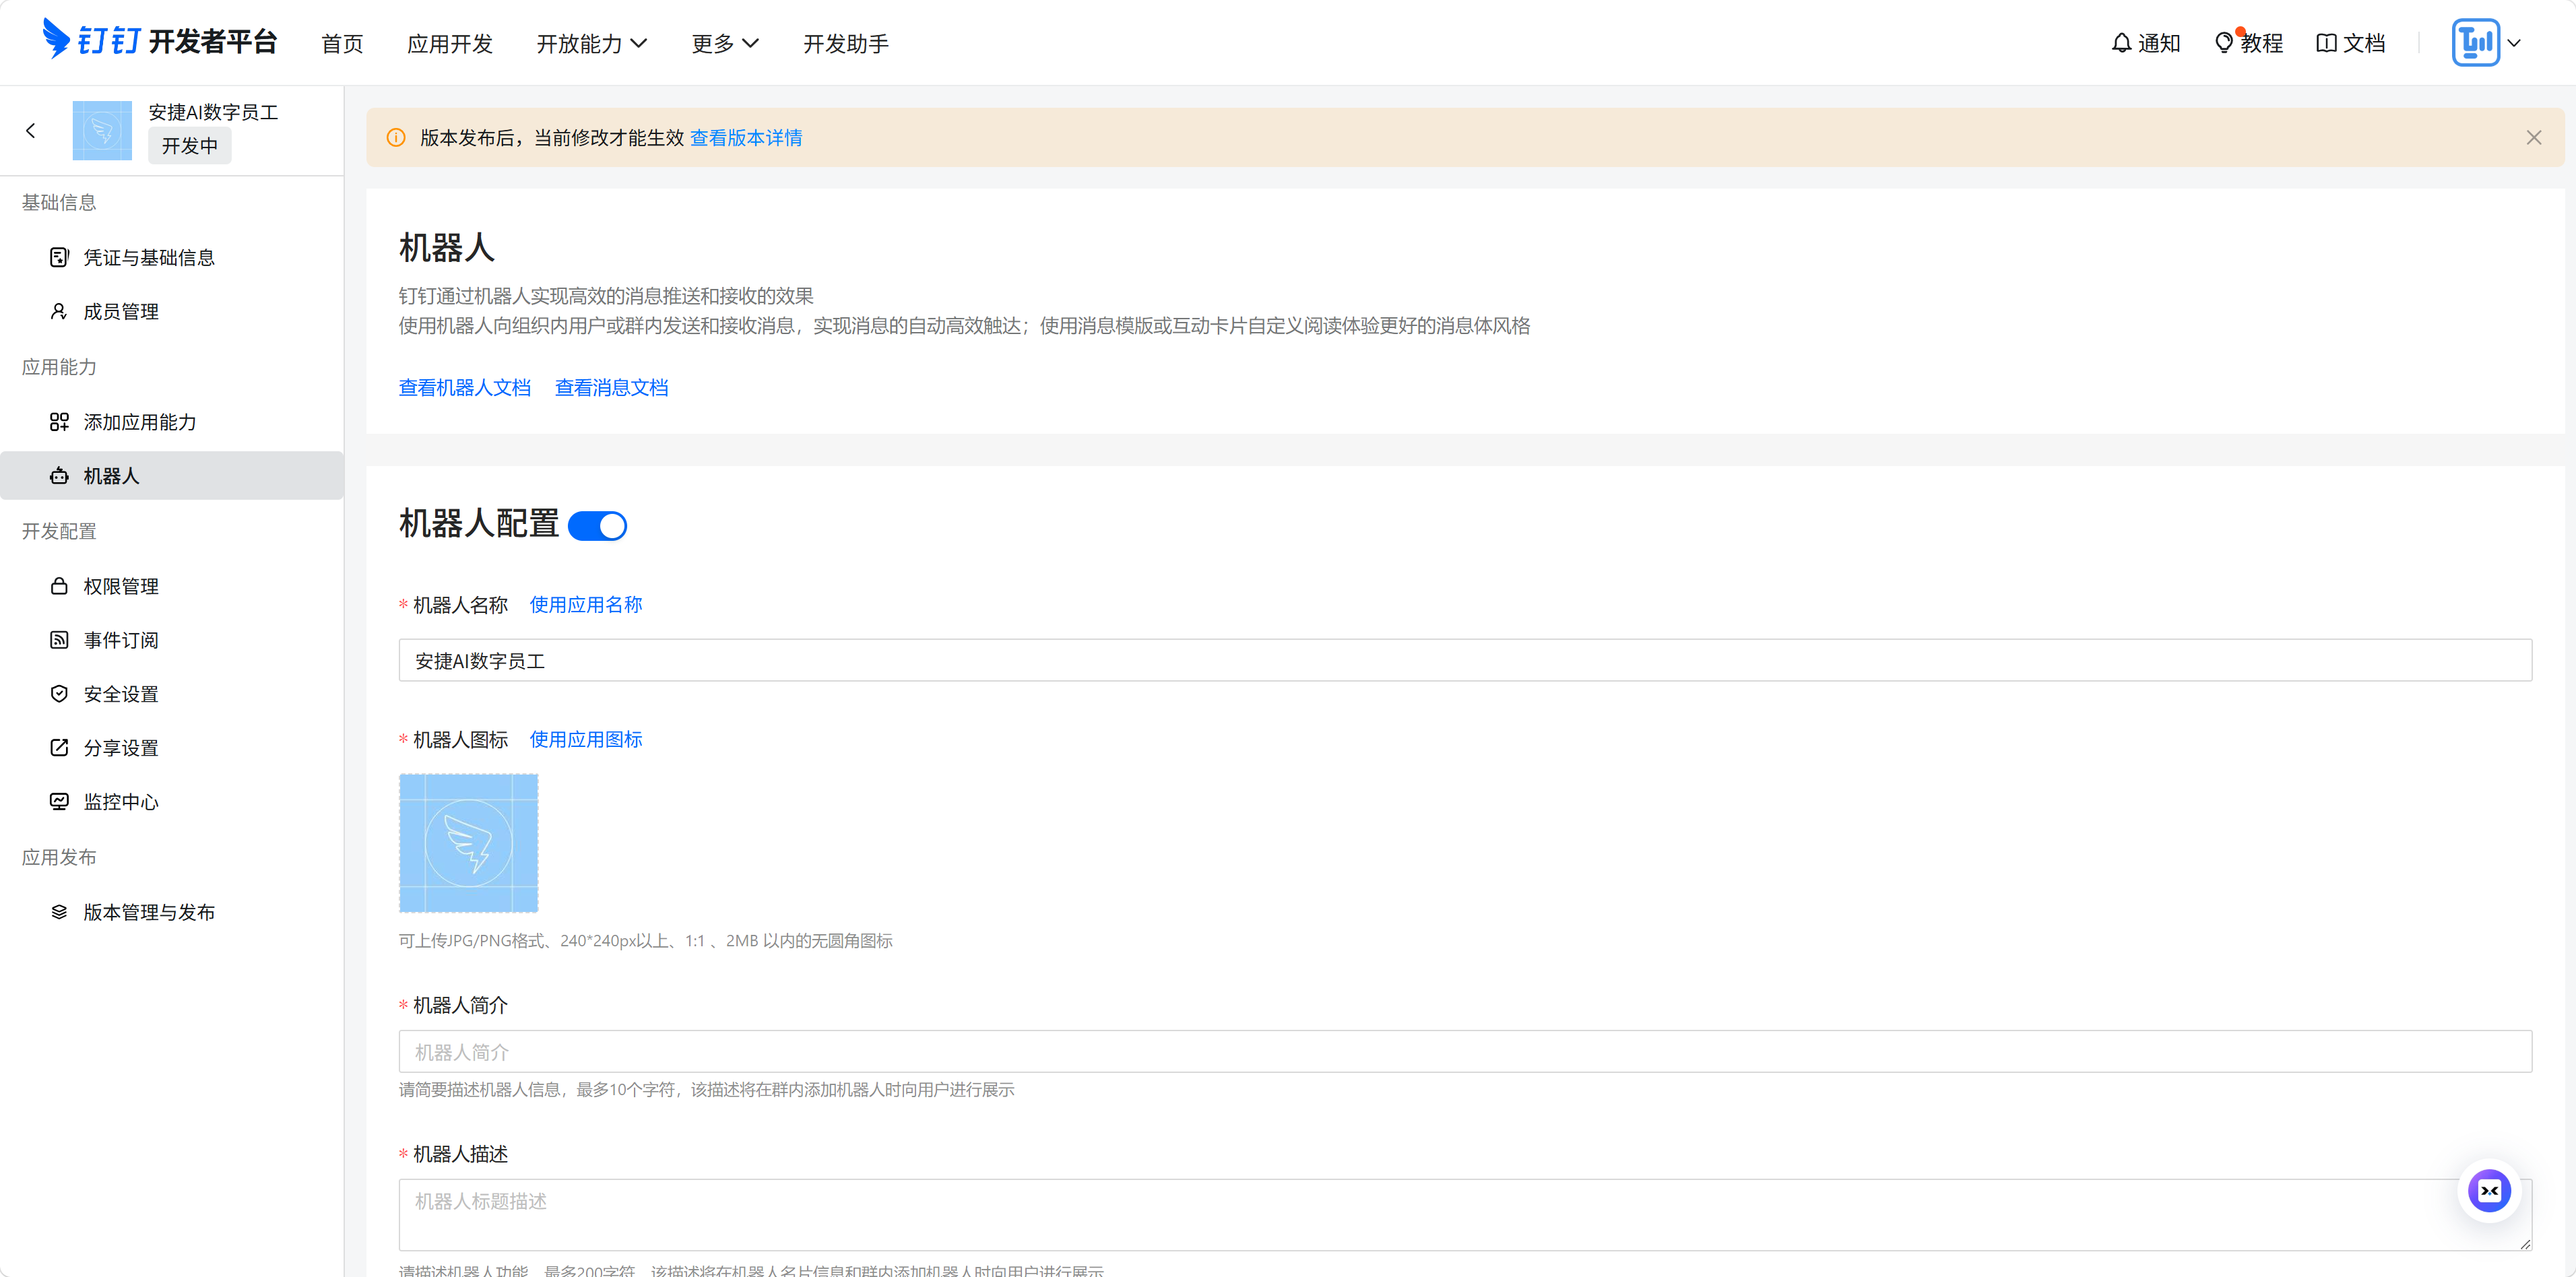Click the 安捷AI数字员工 app name in sidebar
Screen dimensions: 2576x1277
[214, 112]
